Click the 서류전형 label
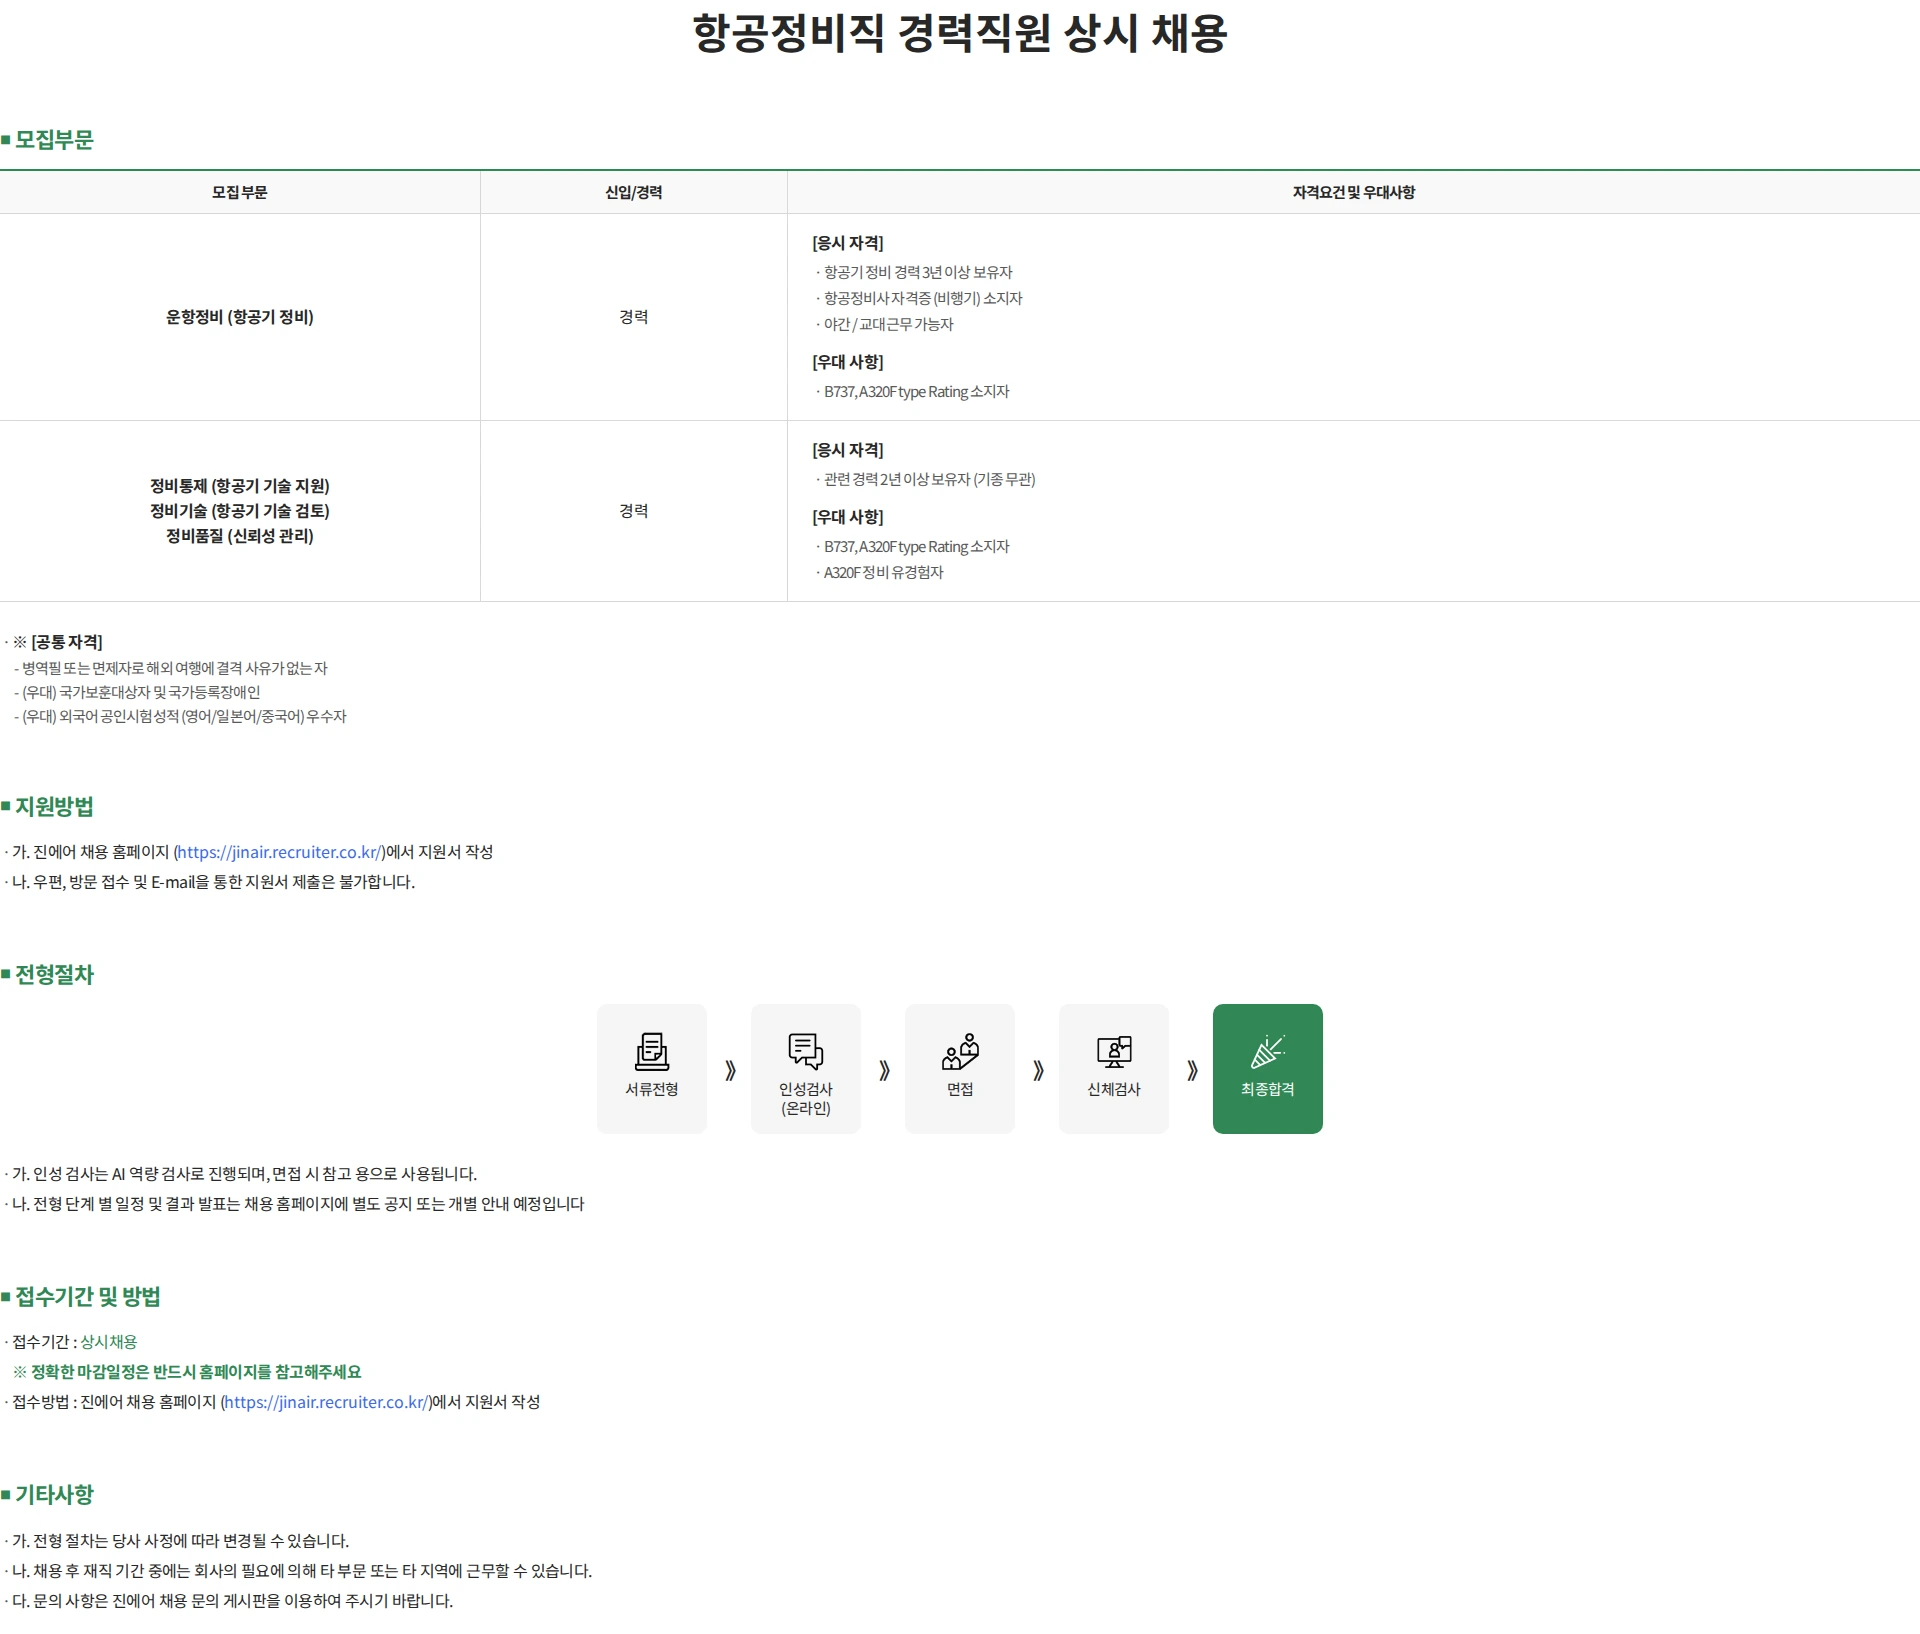This screenshot has height=1634, width=1920. click(652, 1089)
